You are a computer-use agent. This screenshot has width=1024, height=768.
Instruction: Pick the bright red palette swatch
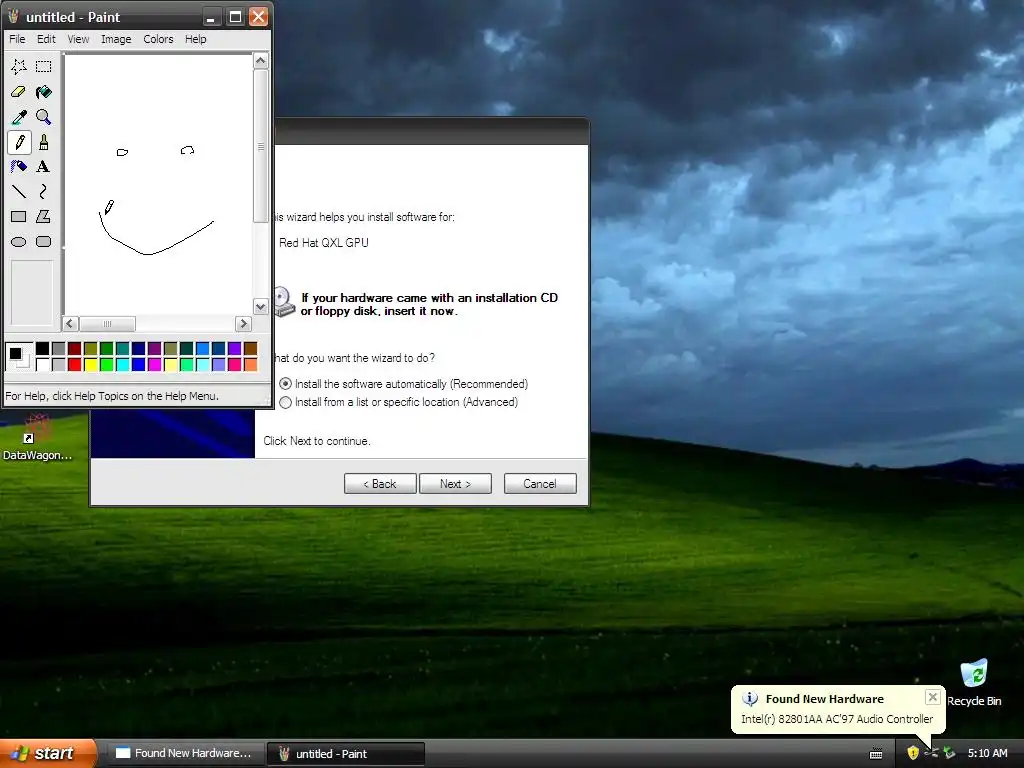click(74, 364)
